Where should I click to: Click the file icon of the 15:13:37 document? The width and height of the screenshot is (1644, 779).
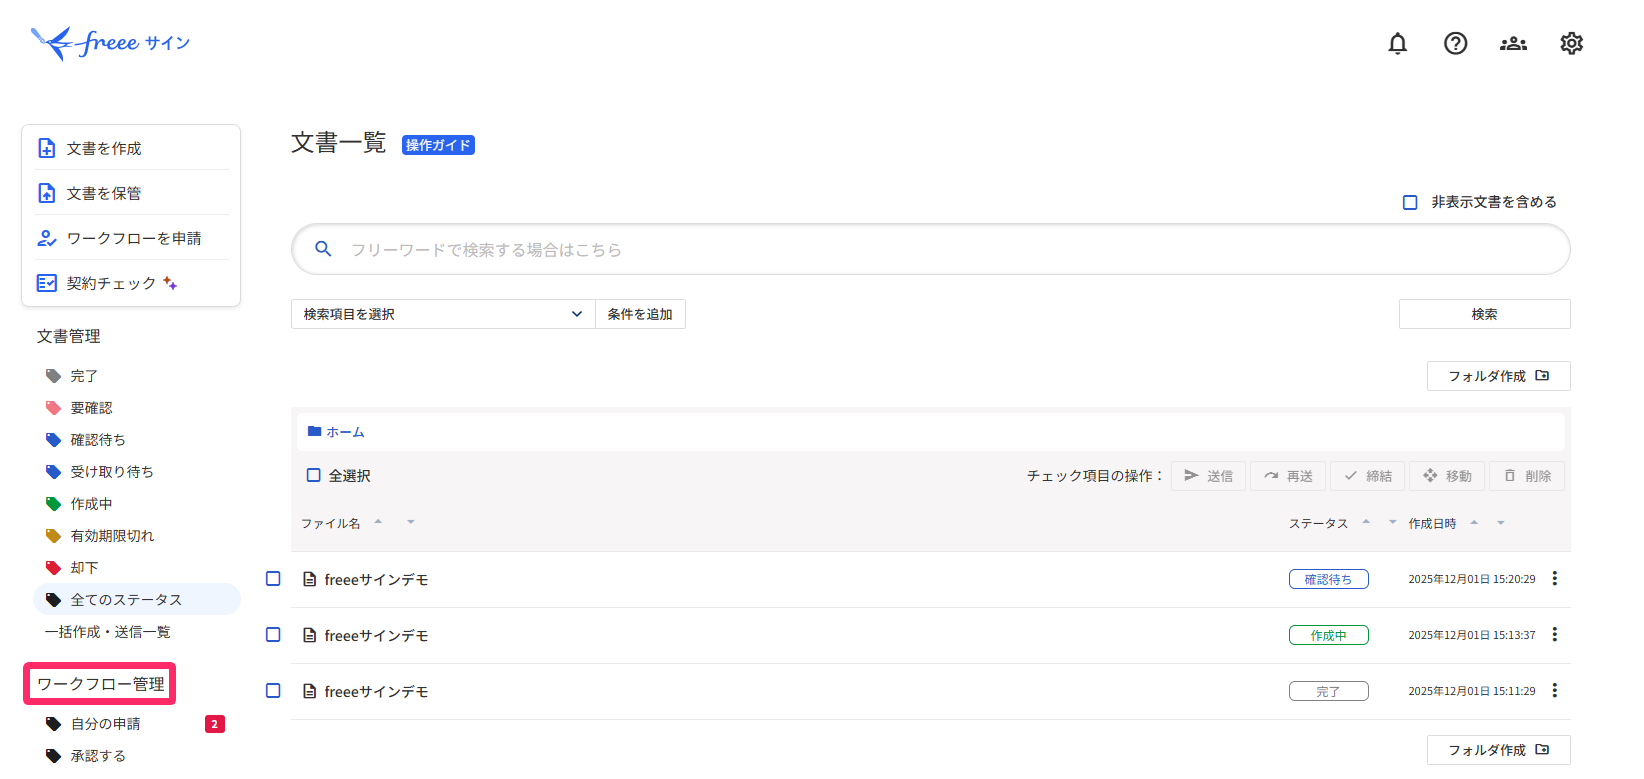[x=310, y=635]
